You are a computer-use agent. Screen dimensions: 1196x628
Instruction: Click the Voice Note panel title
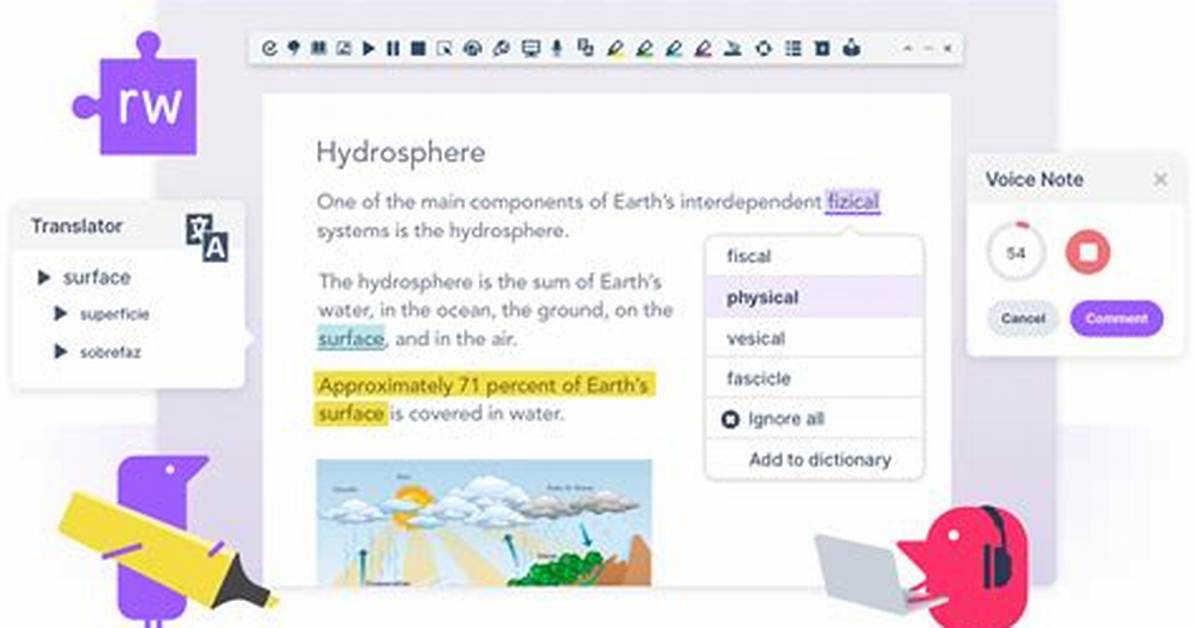click(x=1034, y=179)
